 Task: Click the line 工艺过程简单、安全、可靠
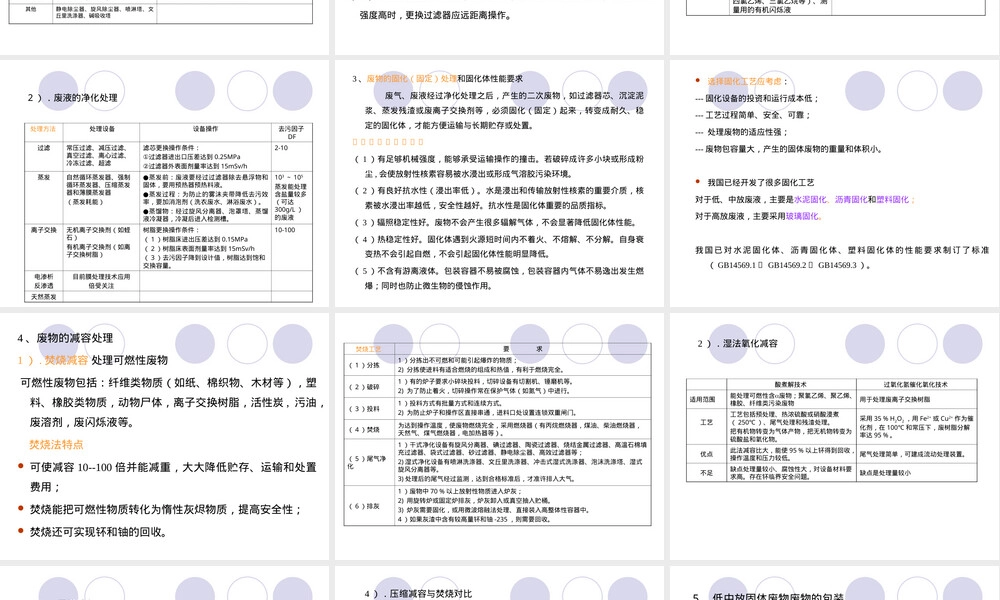point(753,115)
